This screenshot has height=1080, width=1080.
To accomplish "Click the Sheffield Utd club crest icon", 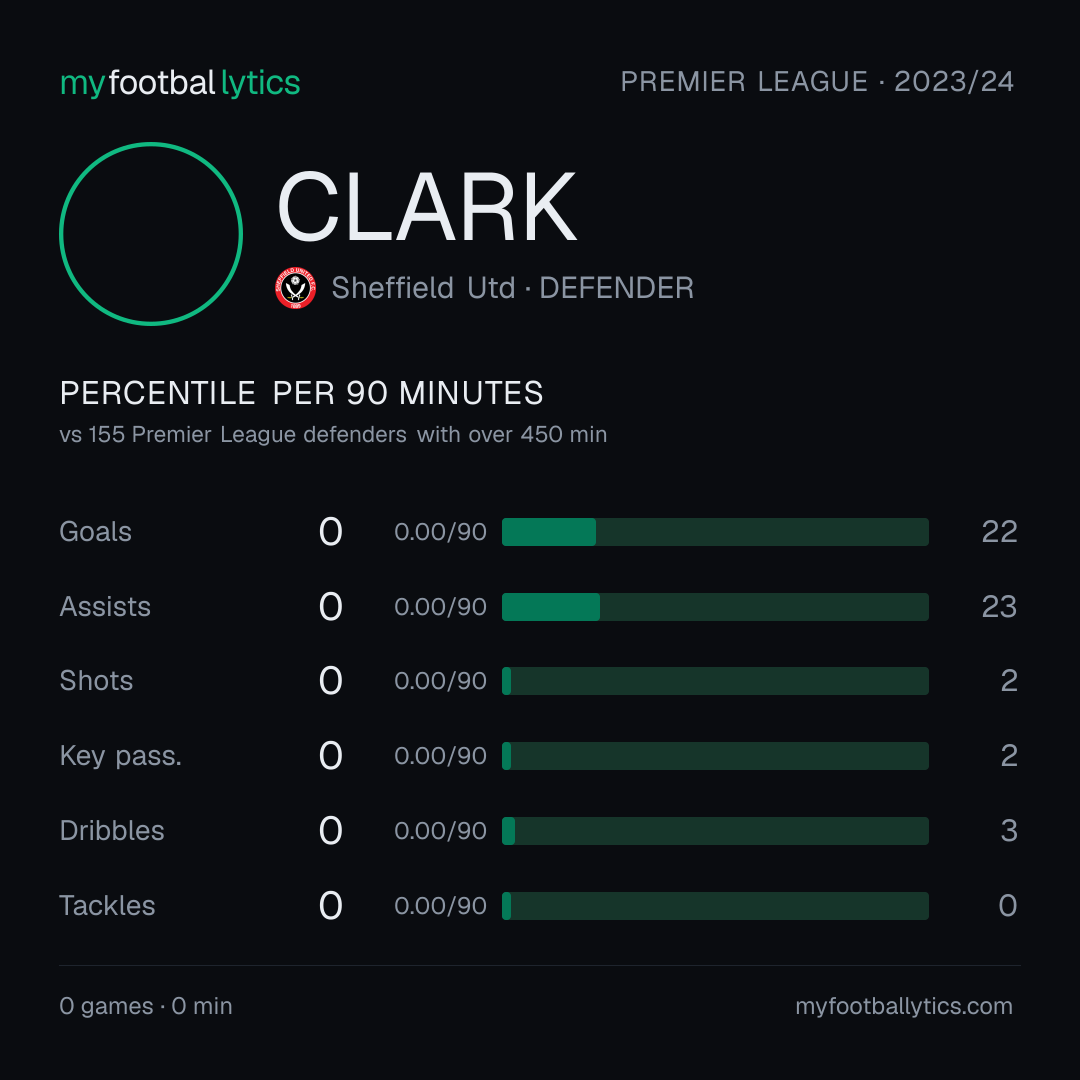I will 295,288.
